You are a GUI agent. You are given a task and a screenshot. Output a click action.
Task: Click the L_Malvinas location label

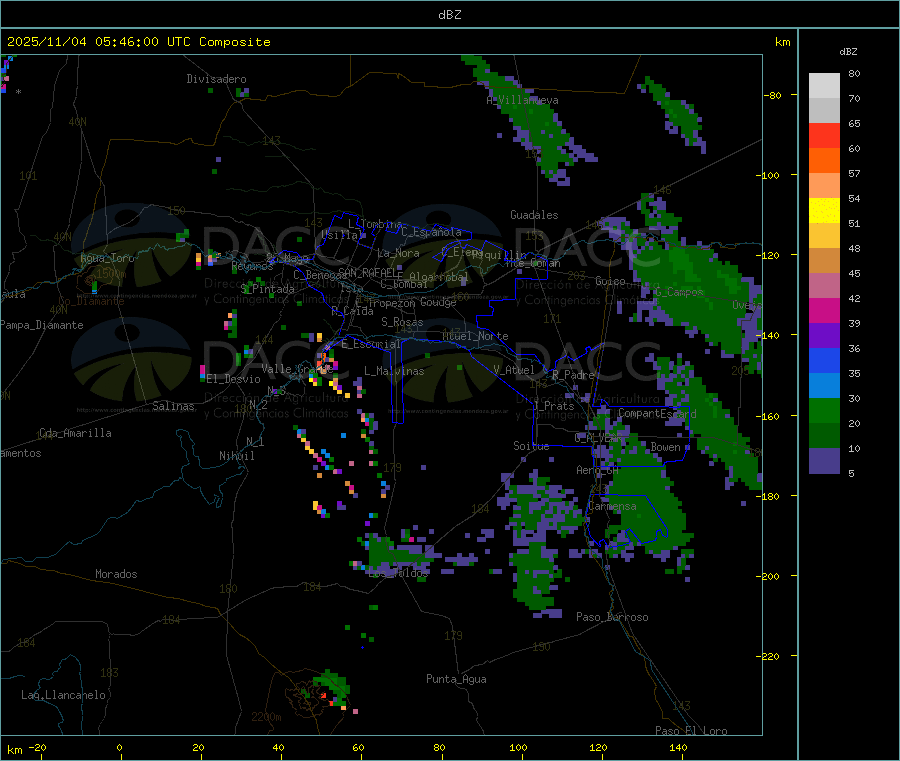(394, 372)
